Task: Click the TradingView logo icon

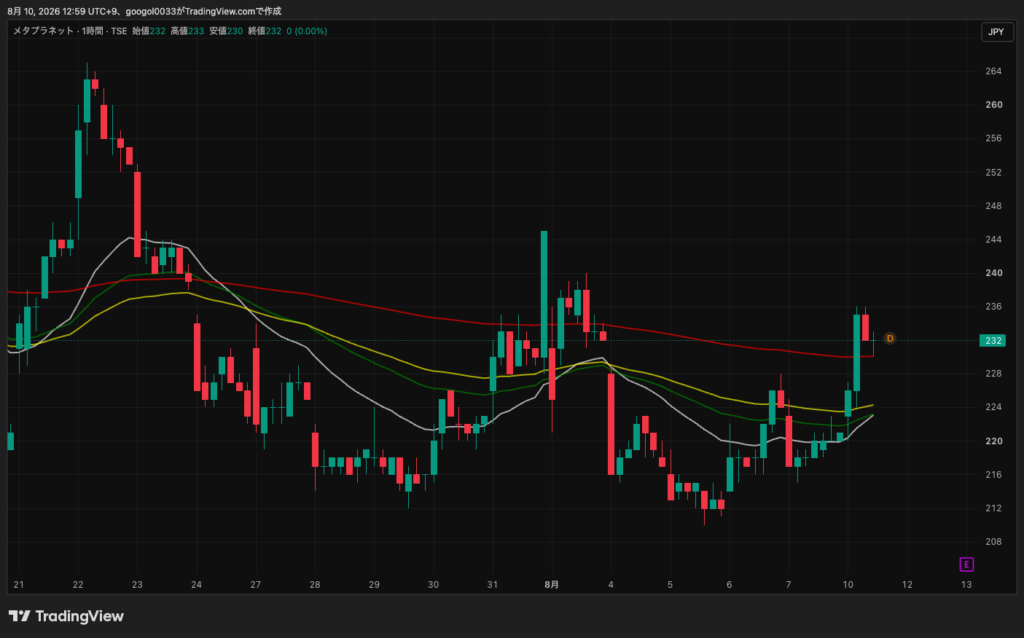Action: point(20,616)
